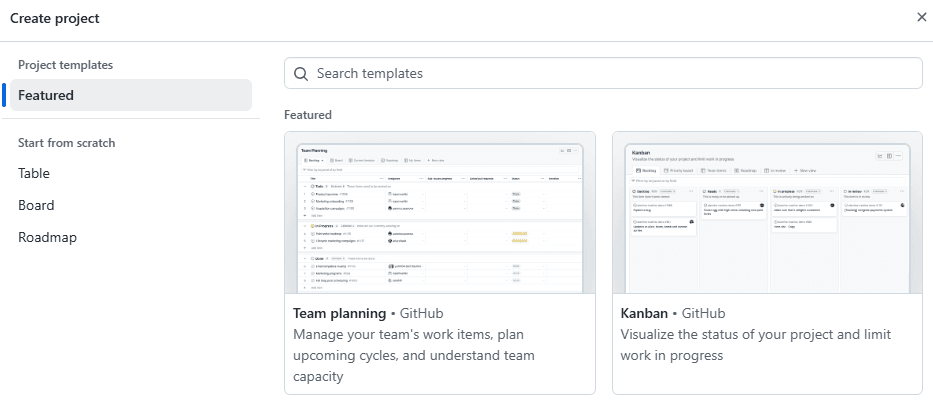Click the Kanban description text
Image resolution: width=933 pixels, height=404 pixels.
tap(756, 345)
